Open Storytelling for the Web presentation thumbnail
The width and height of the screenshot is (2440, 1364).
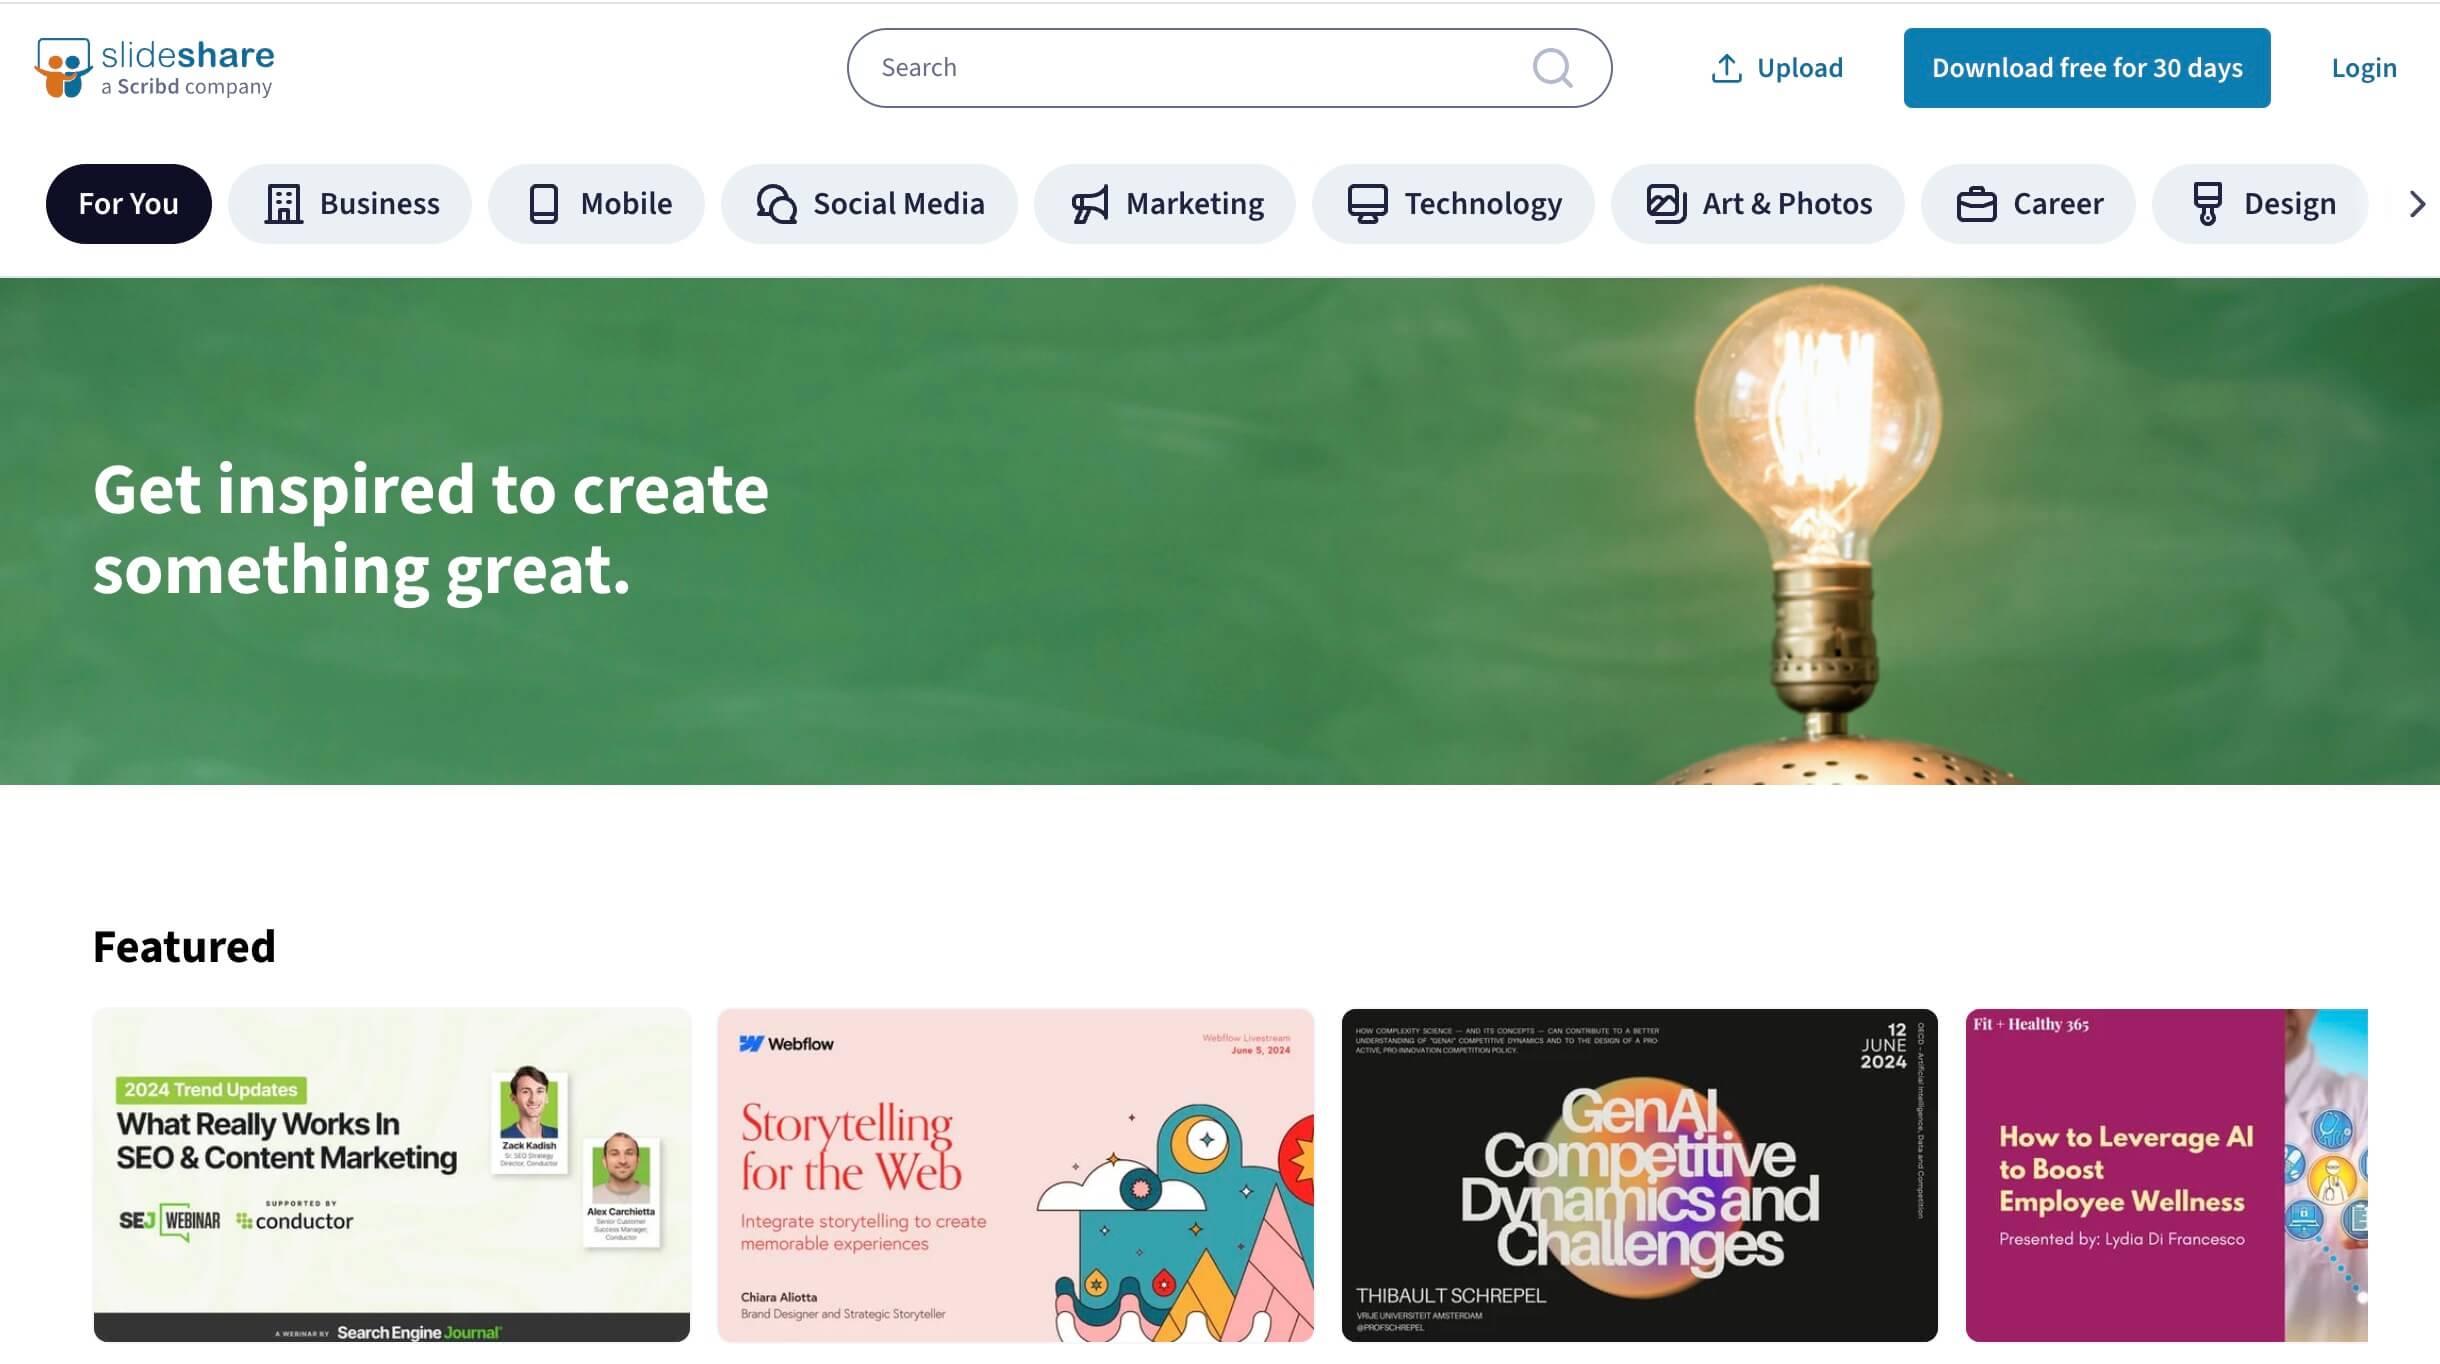point(1016,1175)
